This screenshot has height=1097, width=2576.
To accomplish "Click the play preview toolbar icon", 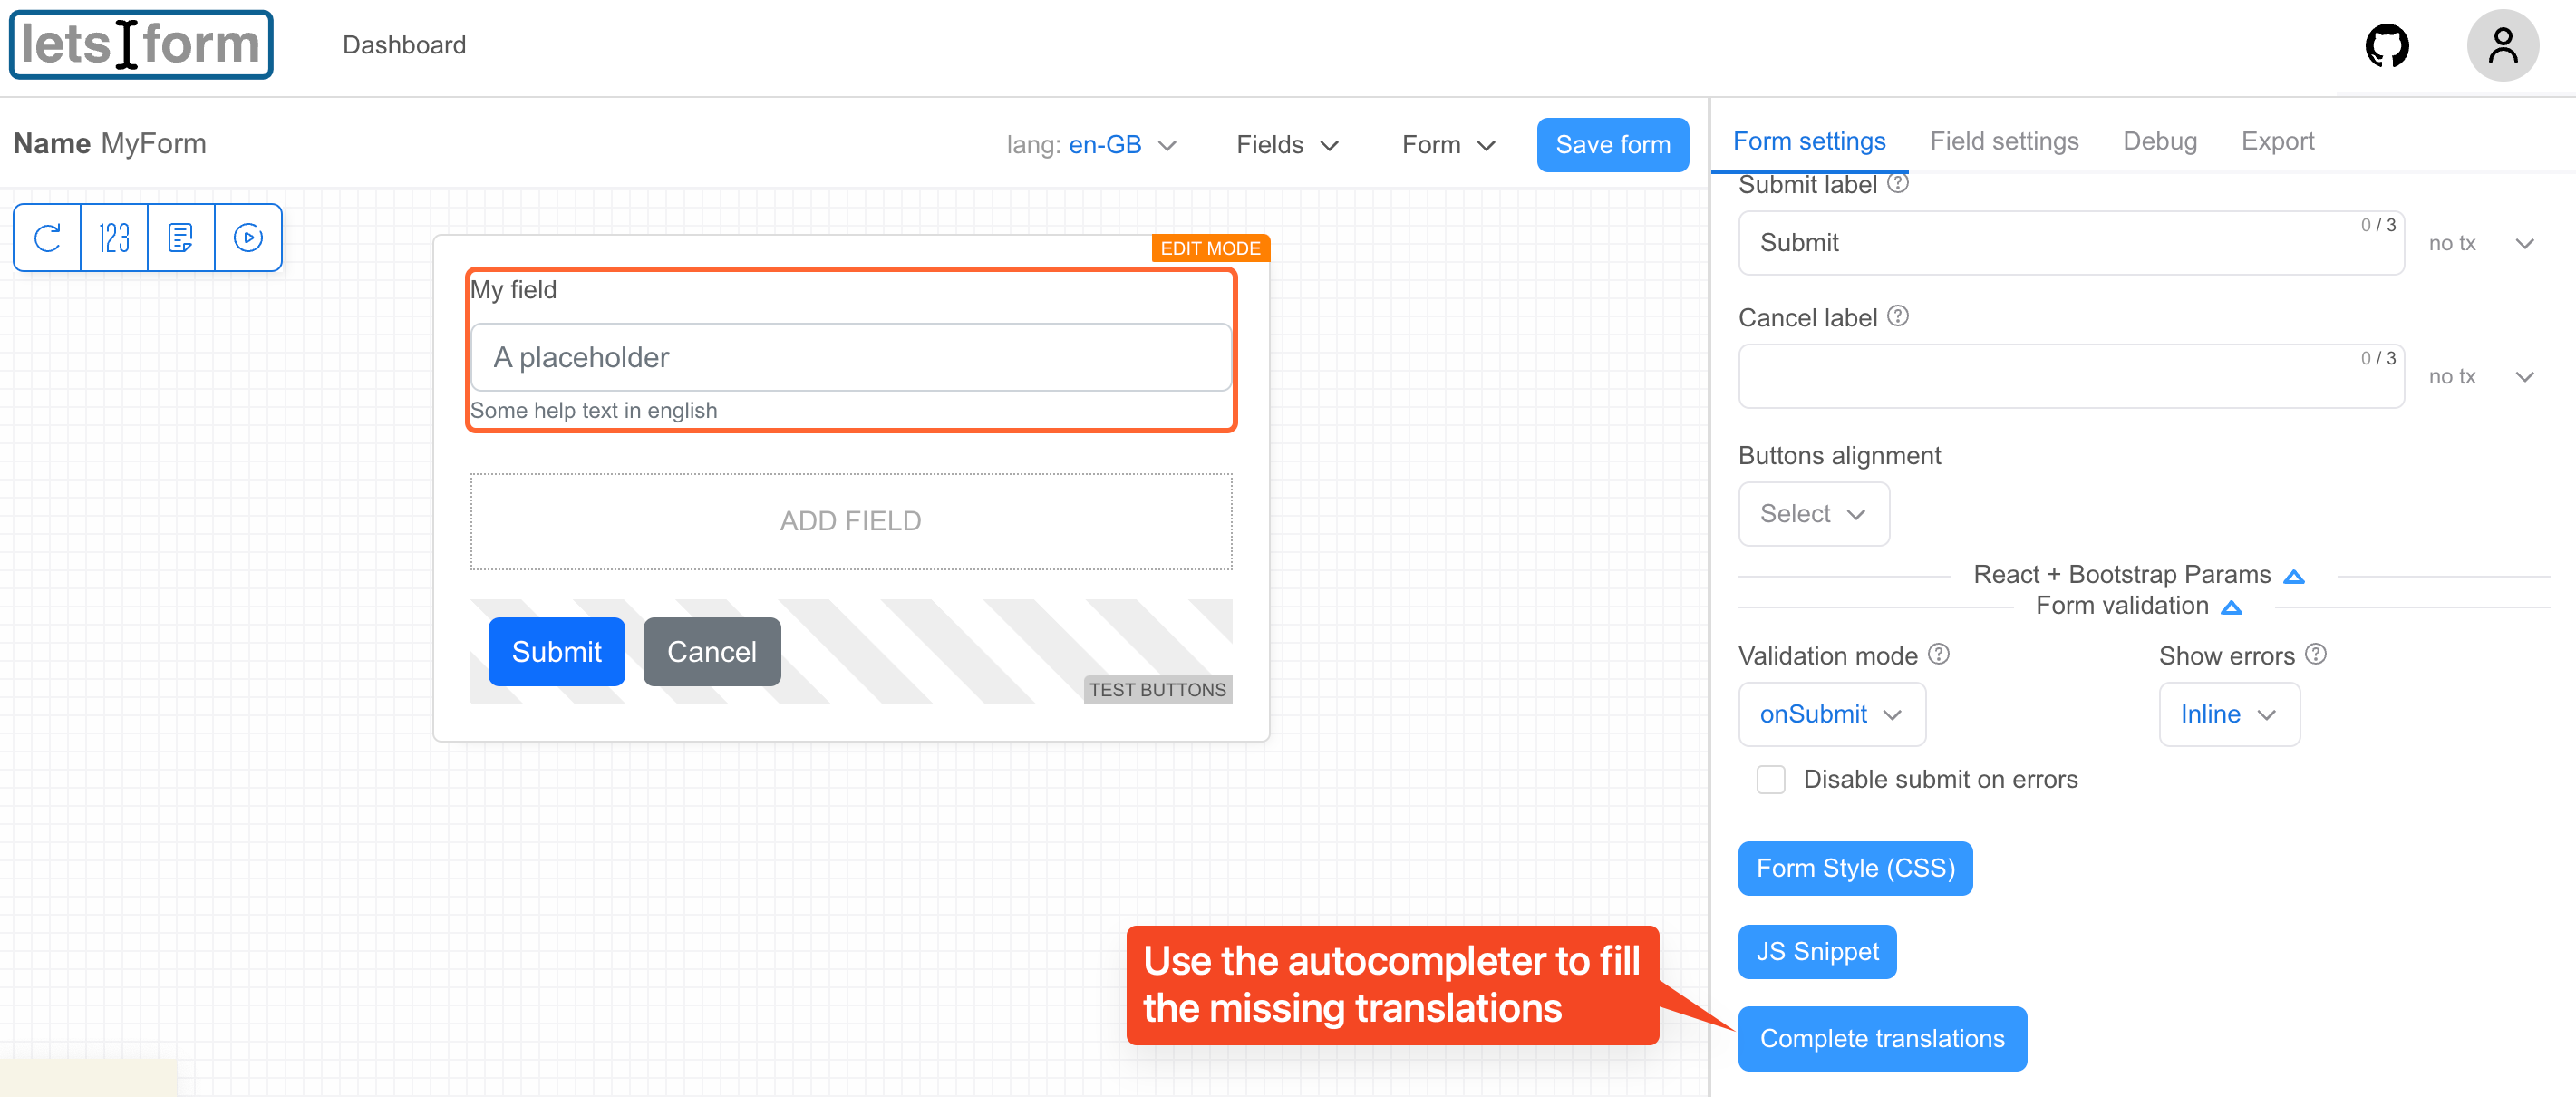I will click(x=248, y=238).
